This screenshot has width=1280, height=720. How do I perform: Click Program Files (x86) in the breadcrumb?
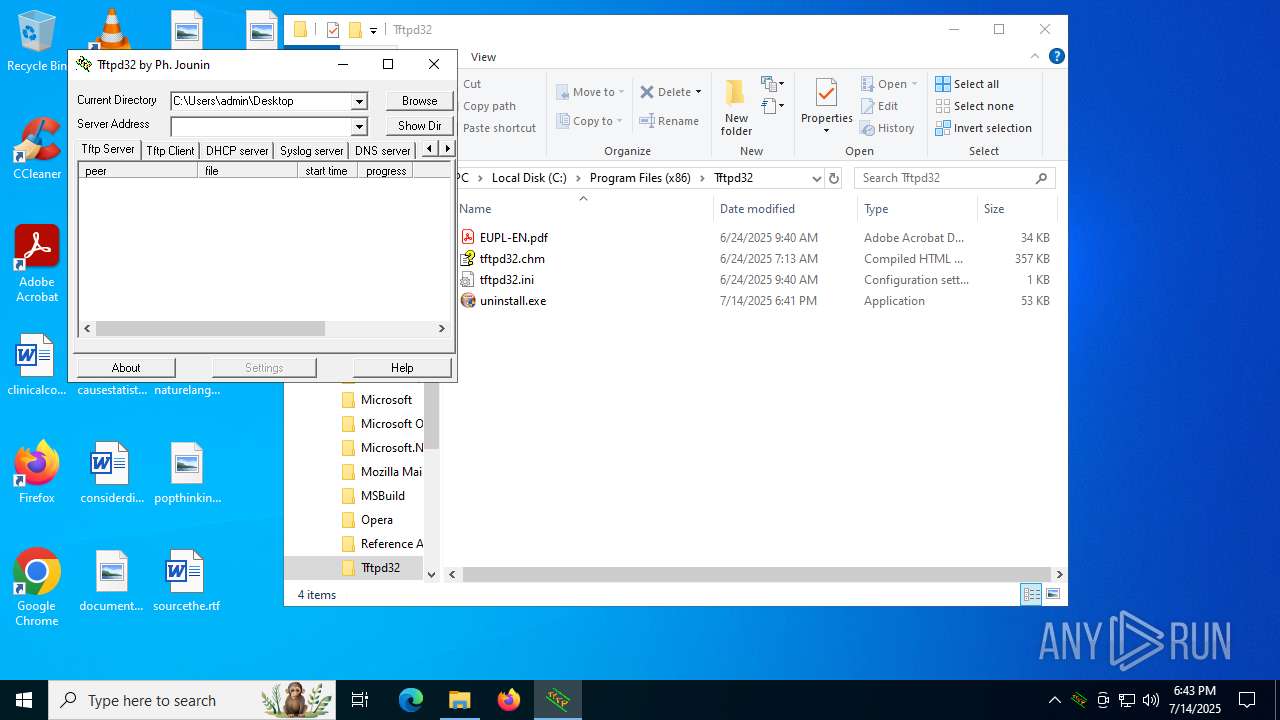click(640, 178)
